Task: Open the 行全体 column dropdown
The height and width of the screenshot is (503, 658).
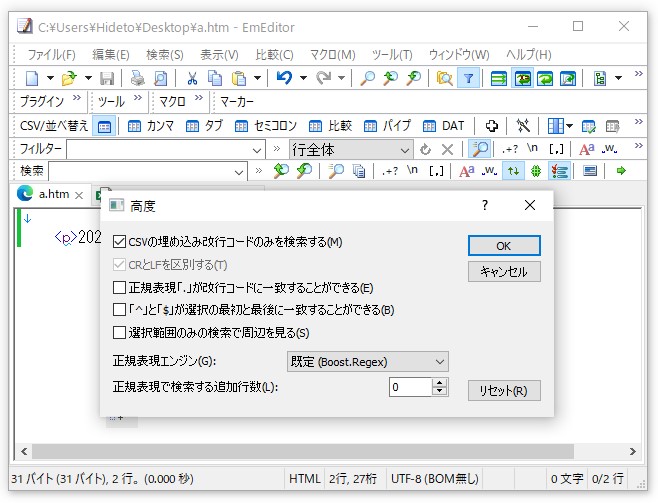Action: 351,150
